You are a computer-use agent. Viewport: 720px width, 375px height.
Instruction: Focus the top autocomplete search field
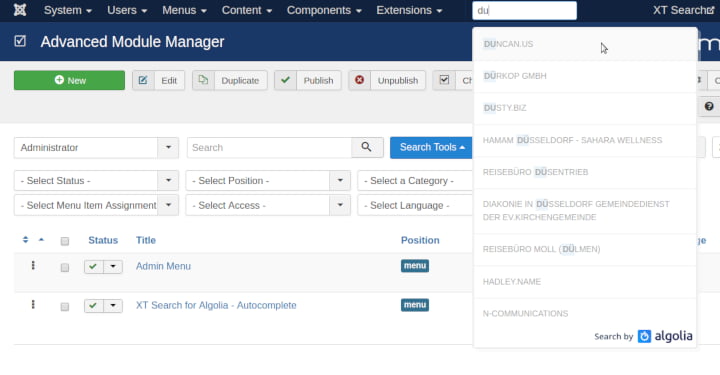click(x=524, y=11)
